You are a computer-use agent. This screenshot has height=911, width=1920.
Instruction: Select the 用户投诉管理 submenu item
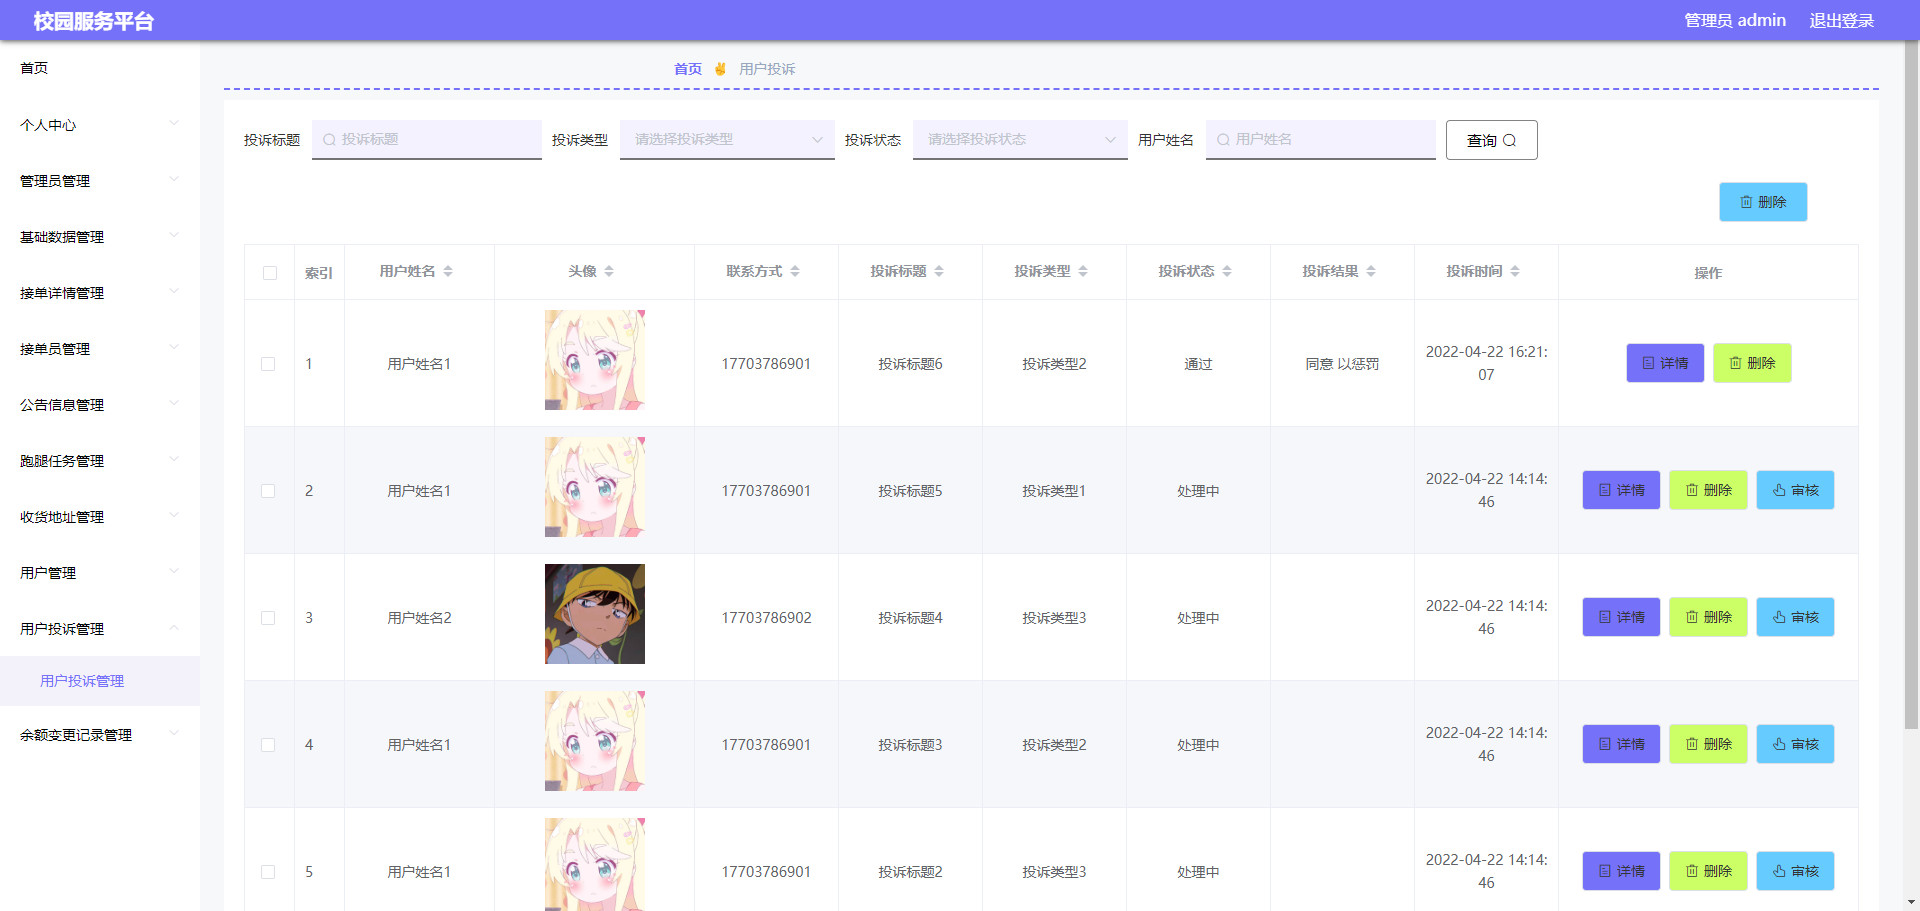[100, 681]
